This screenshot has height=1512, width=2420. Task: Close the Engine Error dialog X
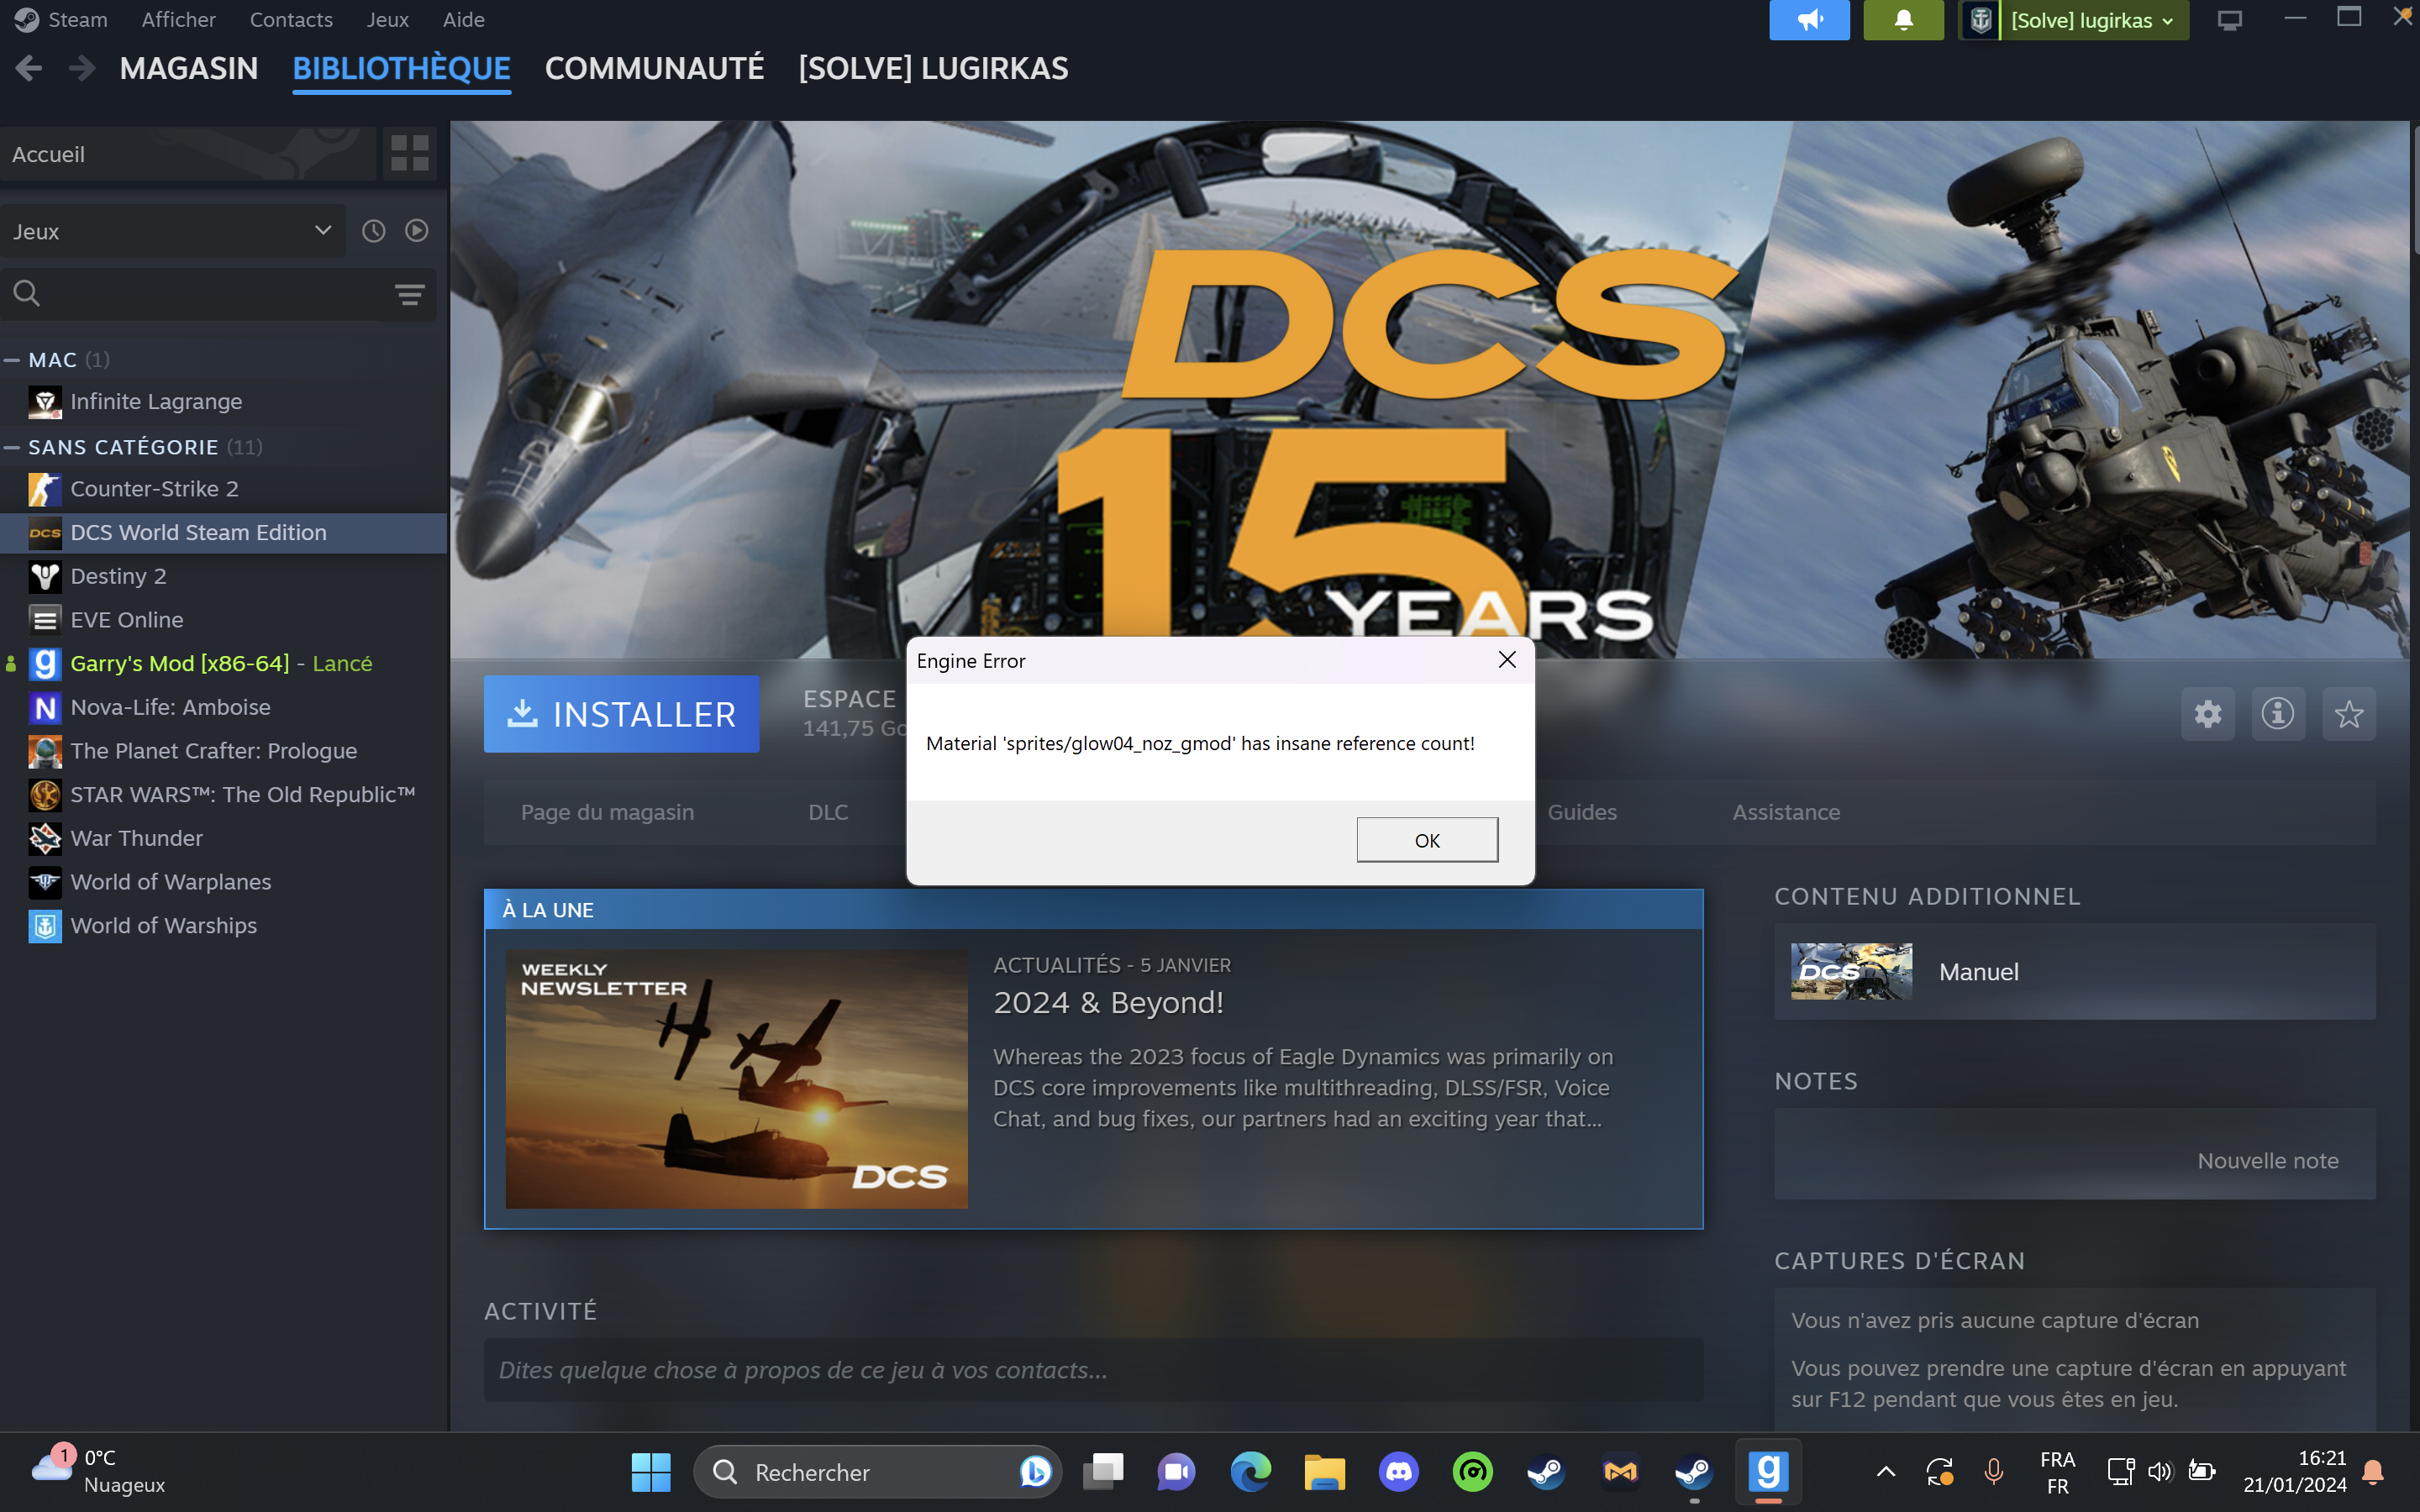(x=1507, y=660)
